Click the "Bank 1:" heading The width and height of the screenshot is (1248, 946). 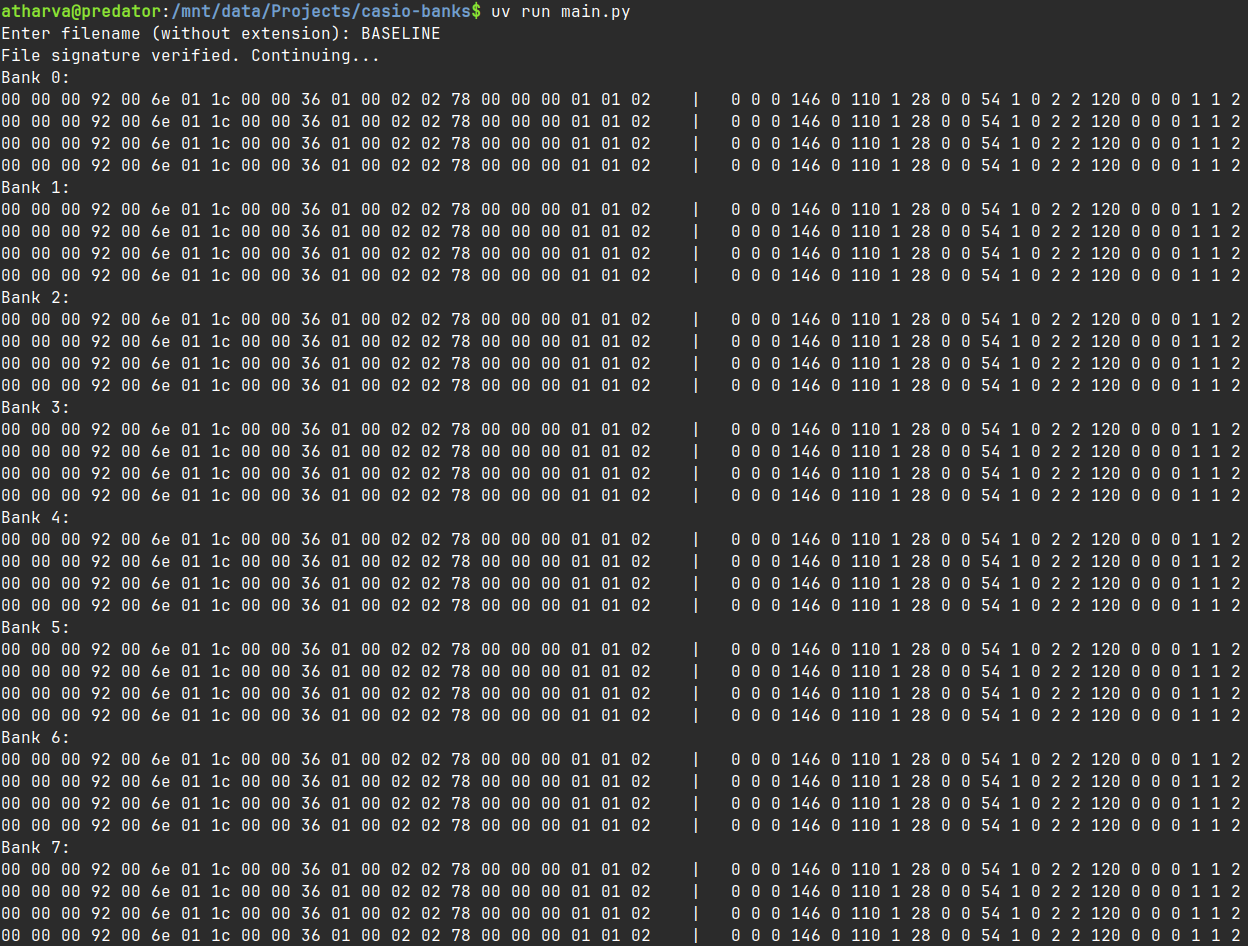coord(35,188)
